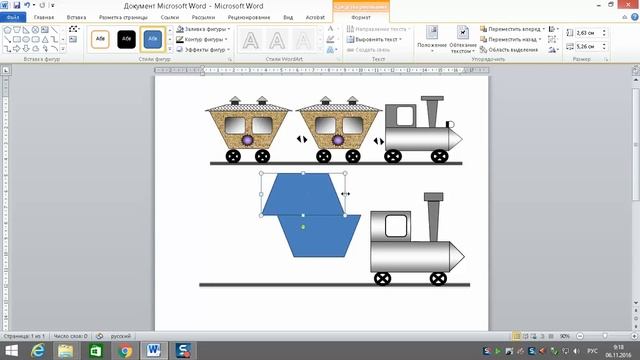640x360 pixels.
Task: Switch to the Главная tab
Action: (44, 18)
